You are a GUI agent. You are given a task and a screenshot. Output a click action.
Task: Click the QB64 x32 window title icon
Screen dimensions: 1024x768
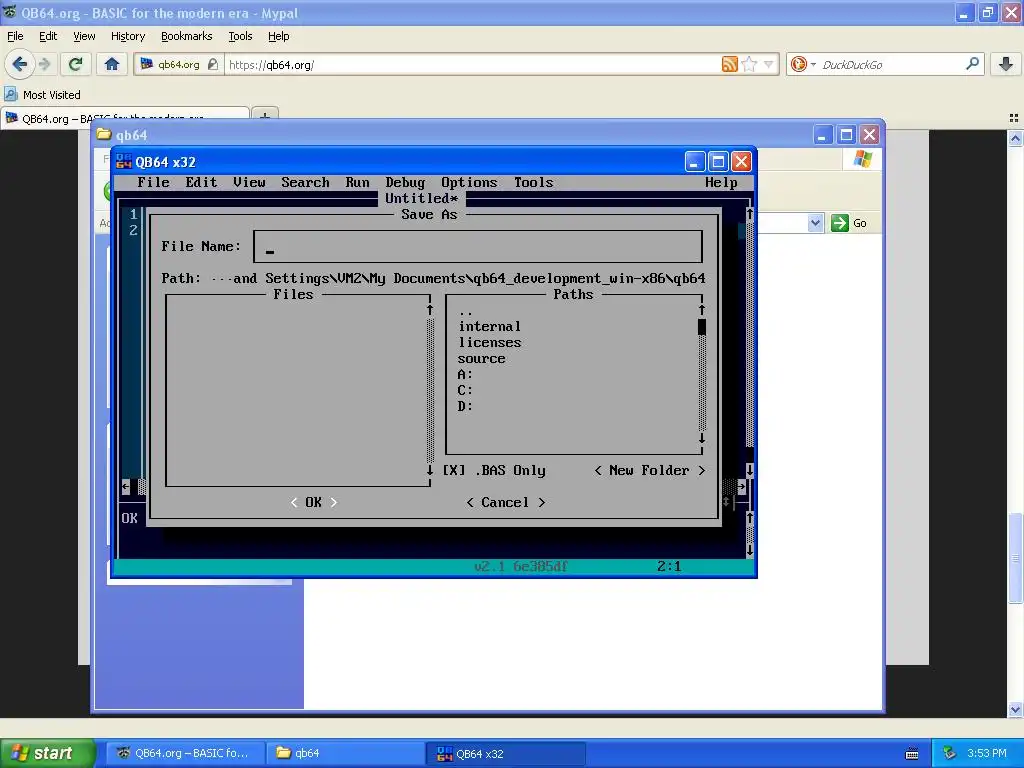pyautogui.click(x=124, y=162)
